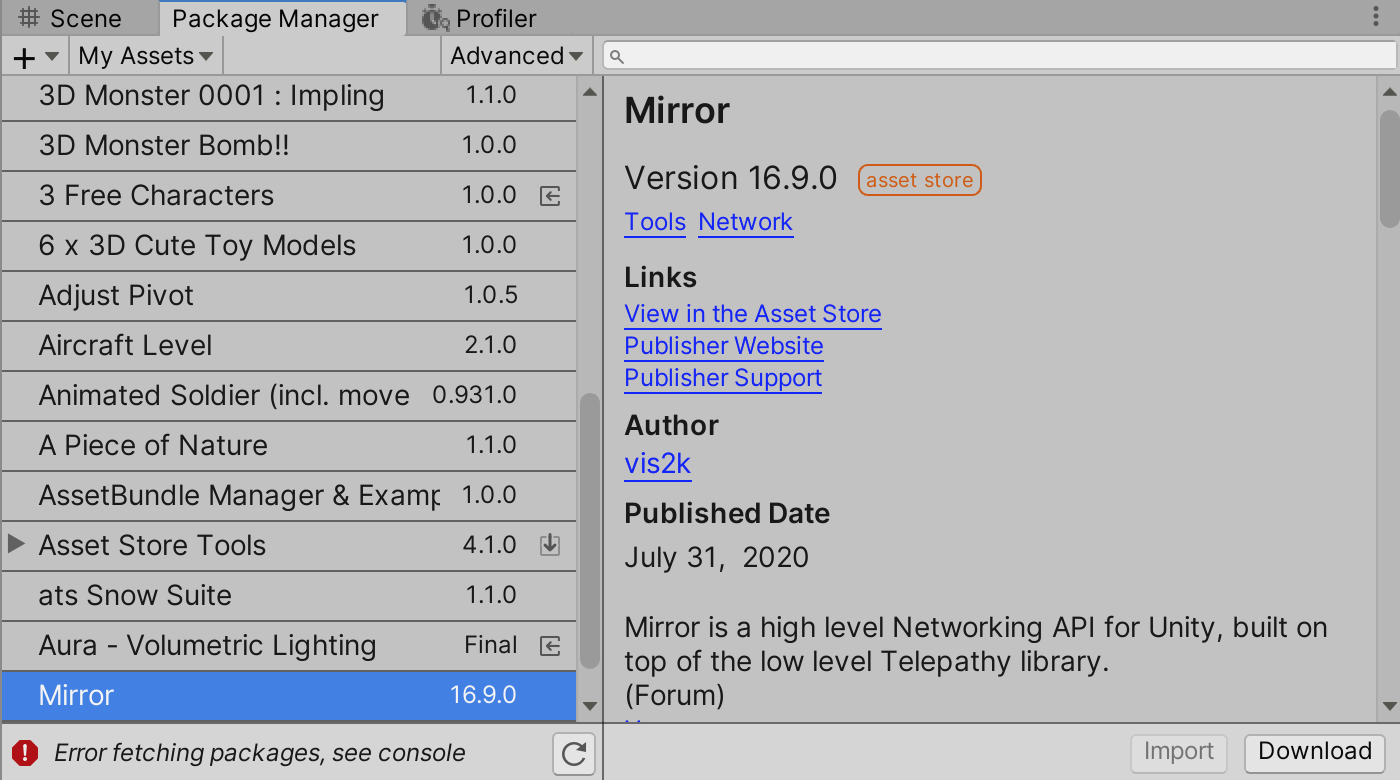This screenshot has width=1400, height=780.
Task: Click the import icon beside 3 Free Characters
Action: [550, 196]
